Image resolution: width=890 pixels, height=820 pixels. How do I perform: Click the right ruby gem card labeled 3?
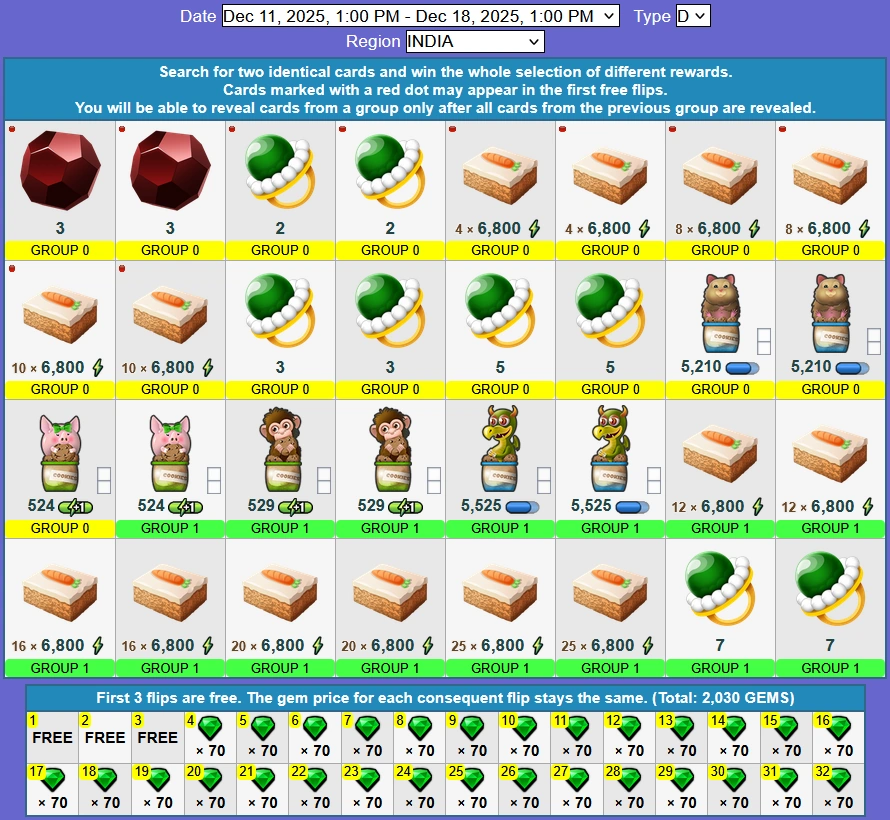tap(170, 190)
